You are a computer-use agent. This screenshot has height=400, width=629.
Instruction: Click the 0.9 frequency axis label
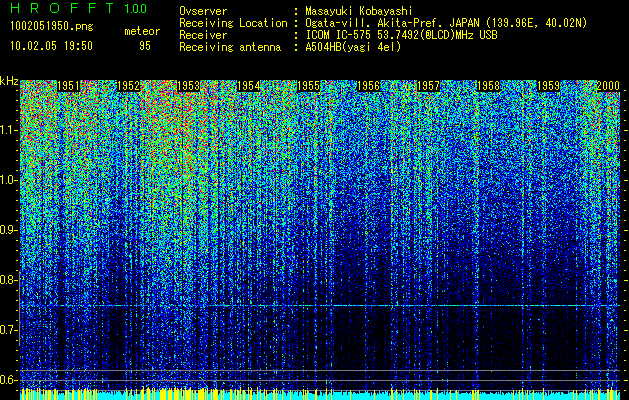[x=8, y=230]
